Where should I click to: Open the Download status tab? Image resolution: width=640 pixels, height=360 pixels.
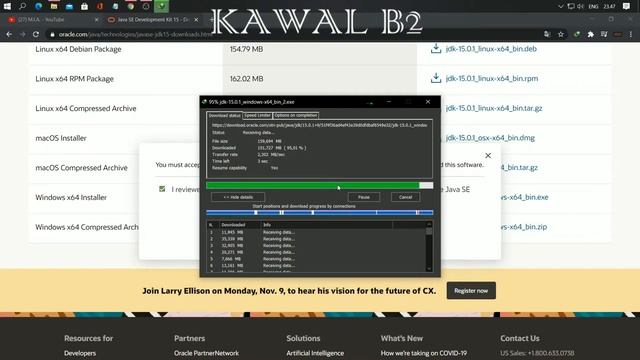coord(224,116)
